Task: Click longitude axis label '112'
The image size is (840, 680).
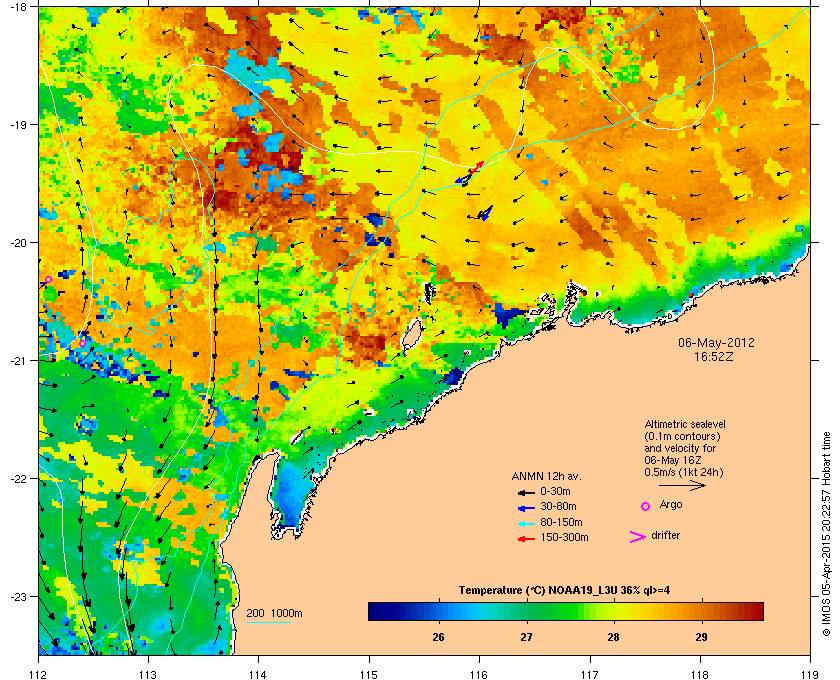Action: tap(39, 674)
